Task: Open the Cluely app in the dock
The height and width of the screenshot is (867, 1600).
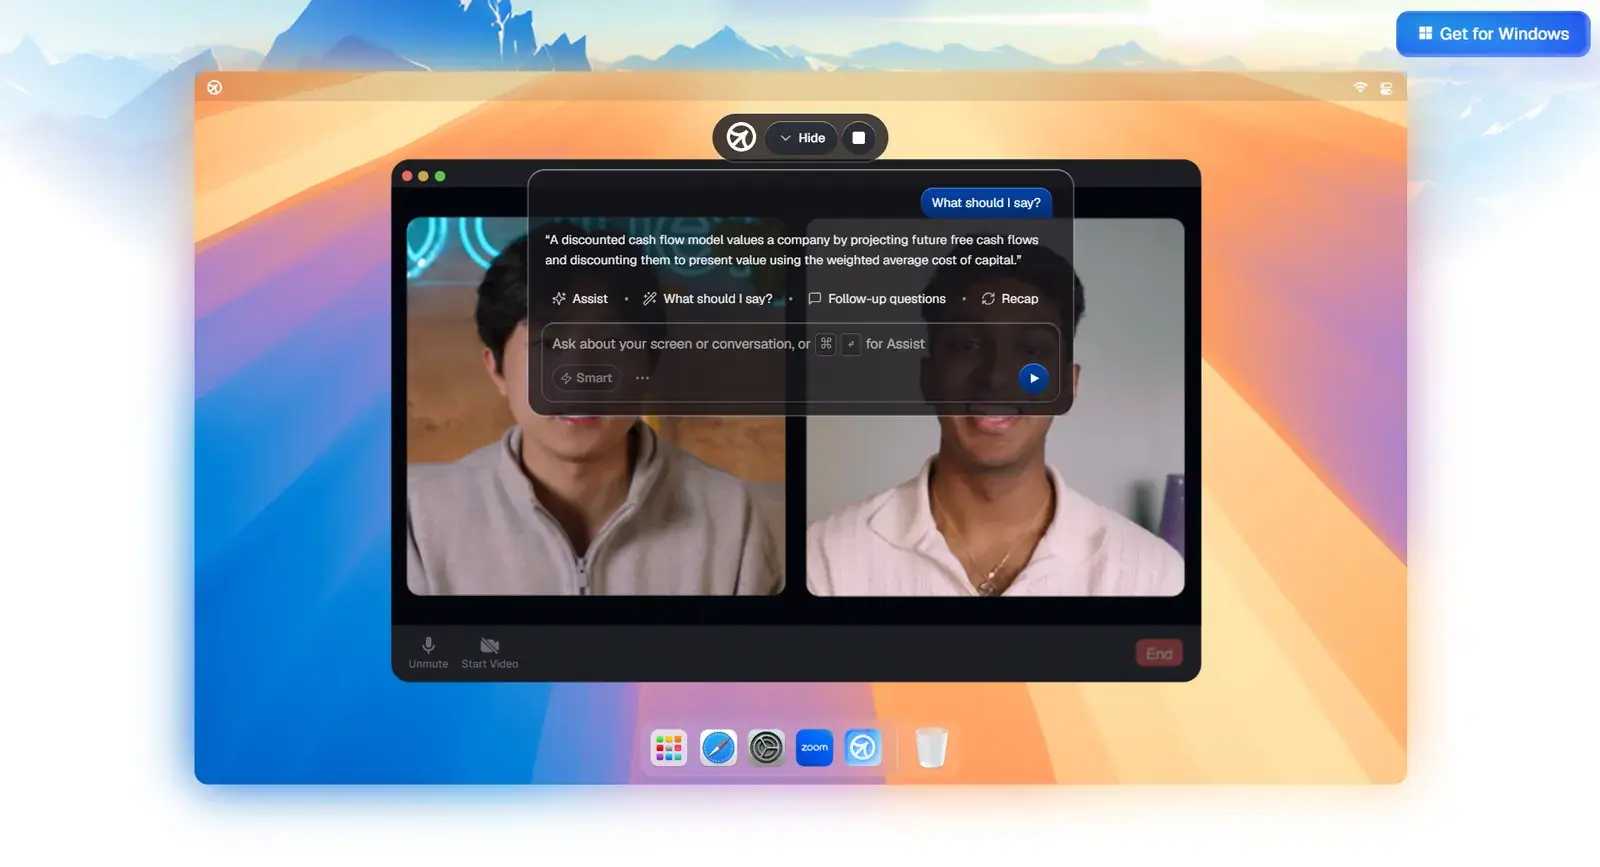Action: [x=862, y=747]
